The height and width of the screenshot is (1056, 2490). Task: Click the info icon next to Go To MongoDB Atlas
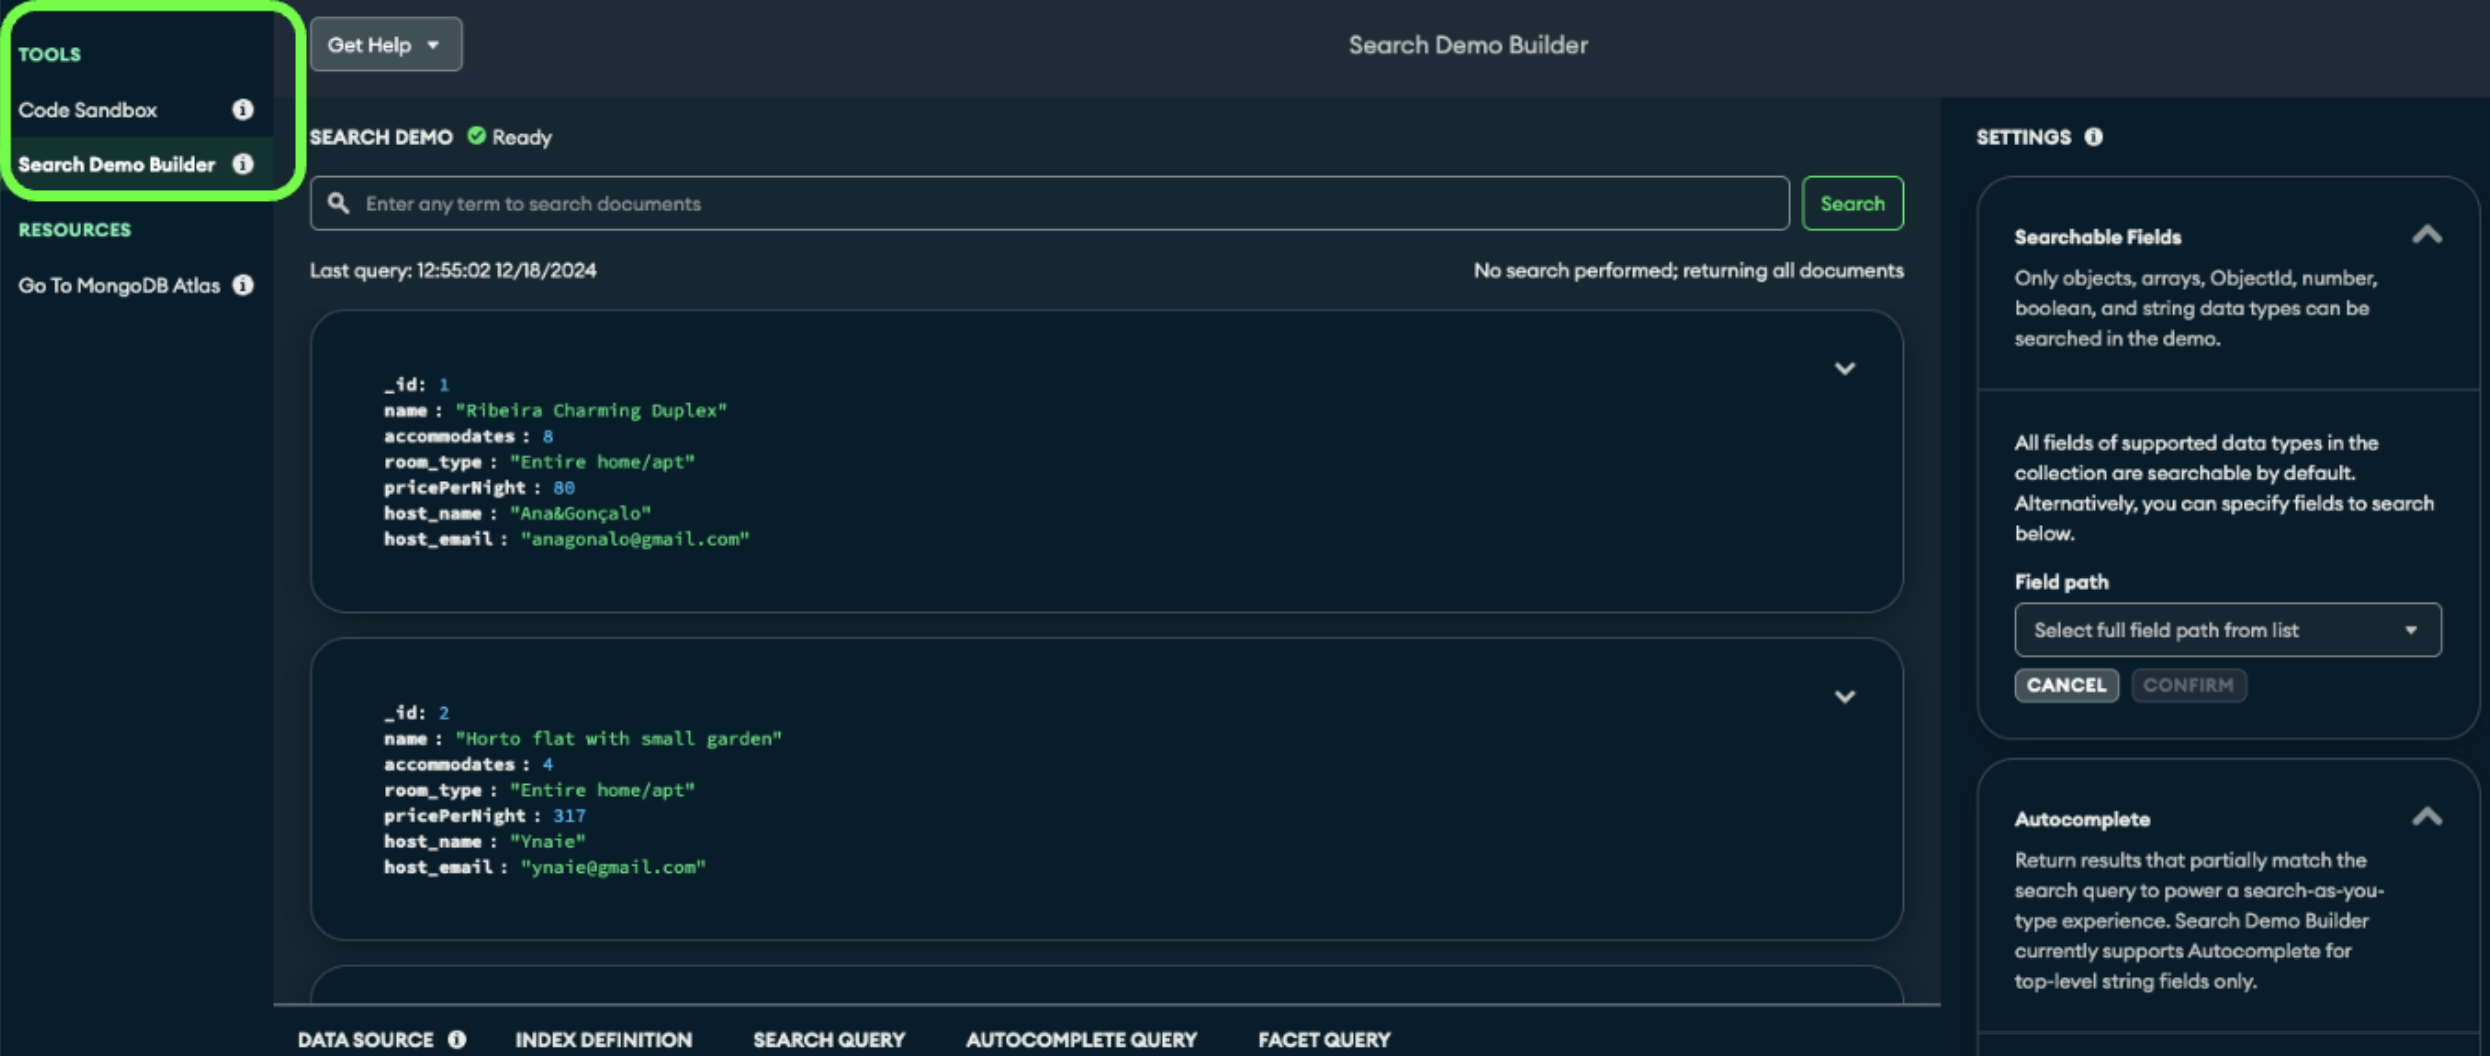(243, 284)
